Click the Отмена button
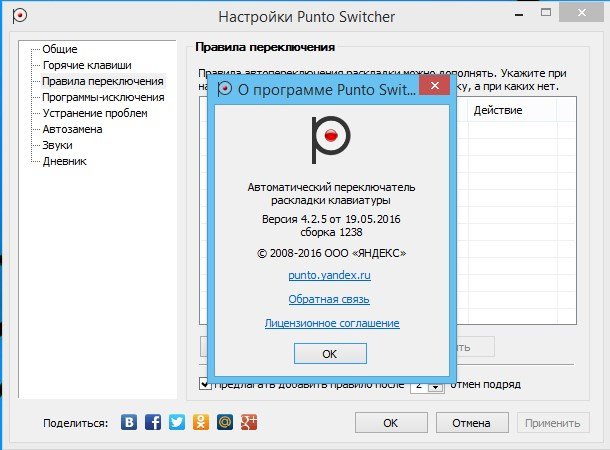This screenshot has height=450, width=610. tap(472, 423)
